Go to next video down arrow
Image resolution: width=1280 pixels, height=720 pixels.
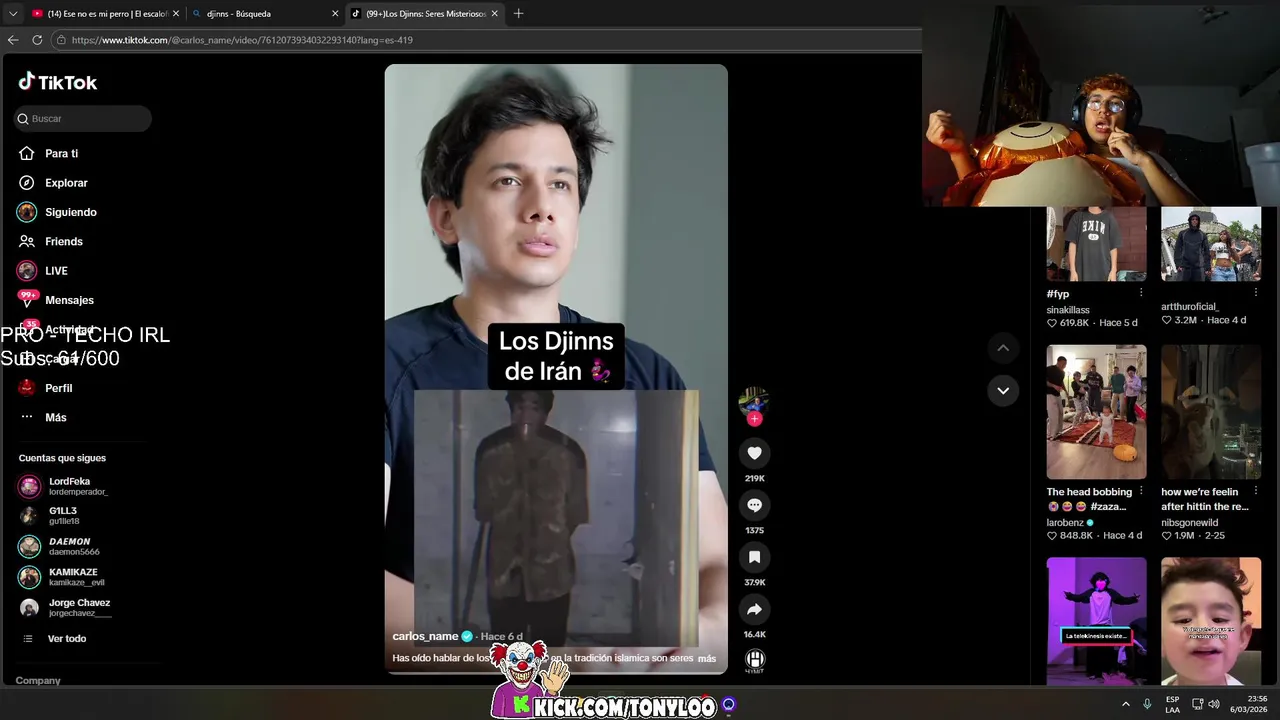[x=1003, y=390]
